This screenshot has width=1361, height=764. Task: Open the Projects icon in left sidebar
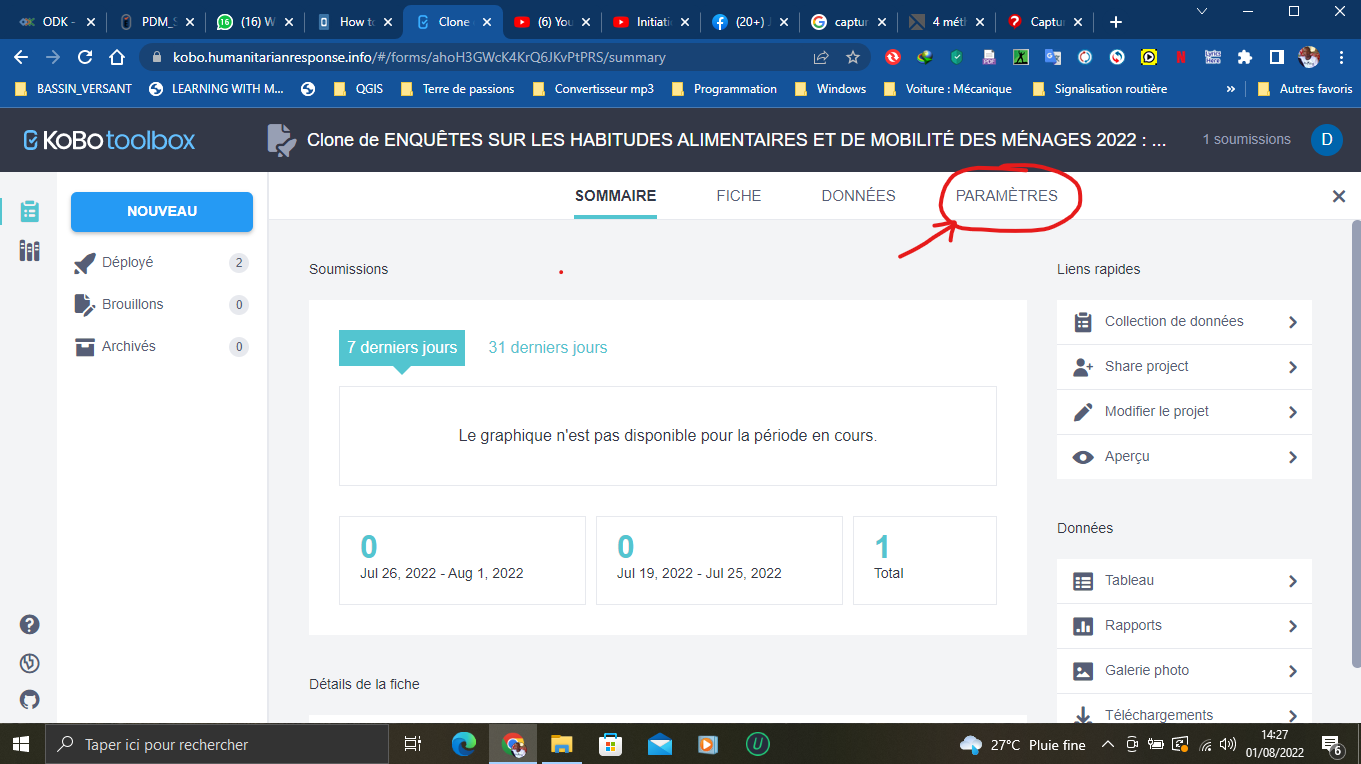click(x=29, y=211)
